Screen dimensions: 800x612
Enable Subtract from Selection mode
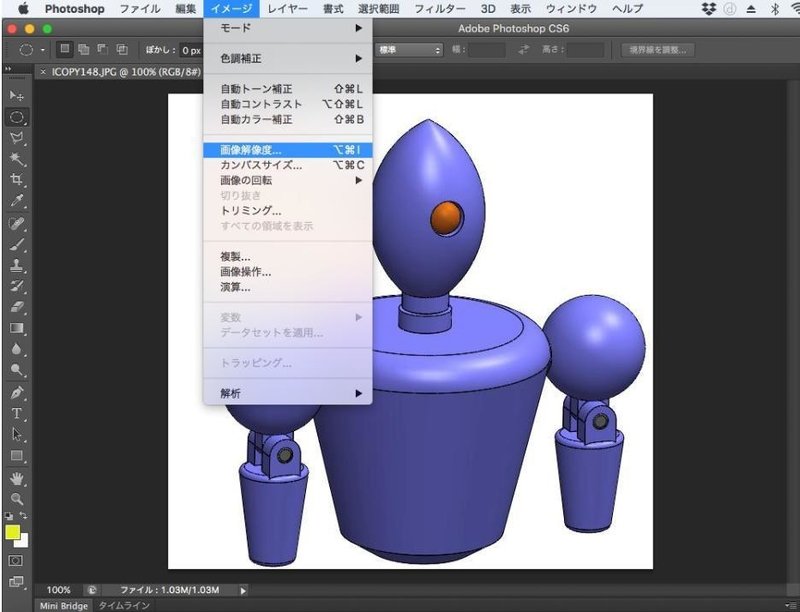click(103, 49)
